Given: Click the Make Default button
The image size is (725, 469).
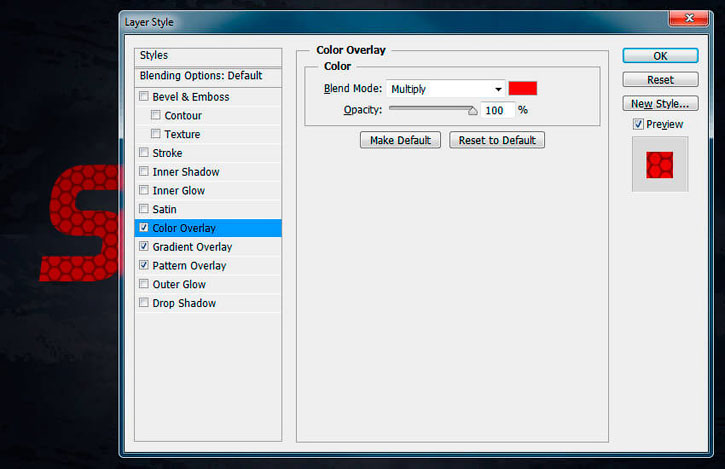Looking at the screenshot, I should click(400, 140).
